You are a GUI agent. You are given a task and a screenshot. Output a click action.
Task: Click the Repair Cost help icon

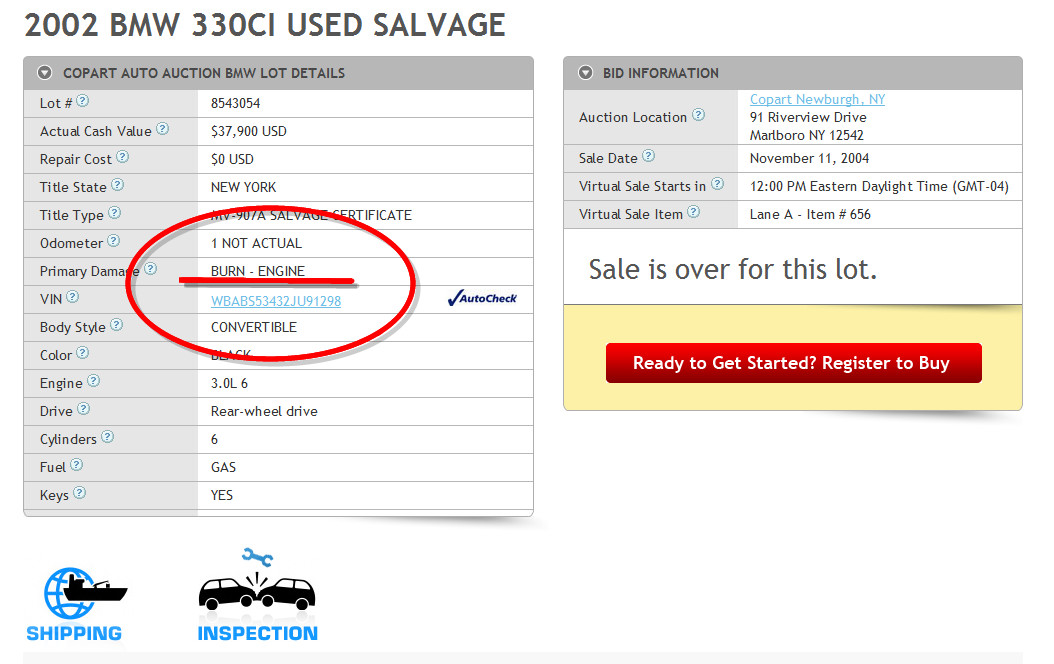tap(122, 157)
